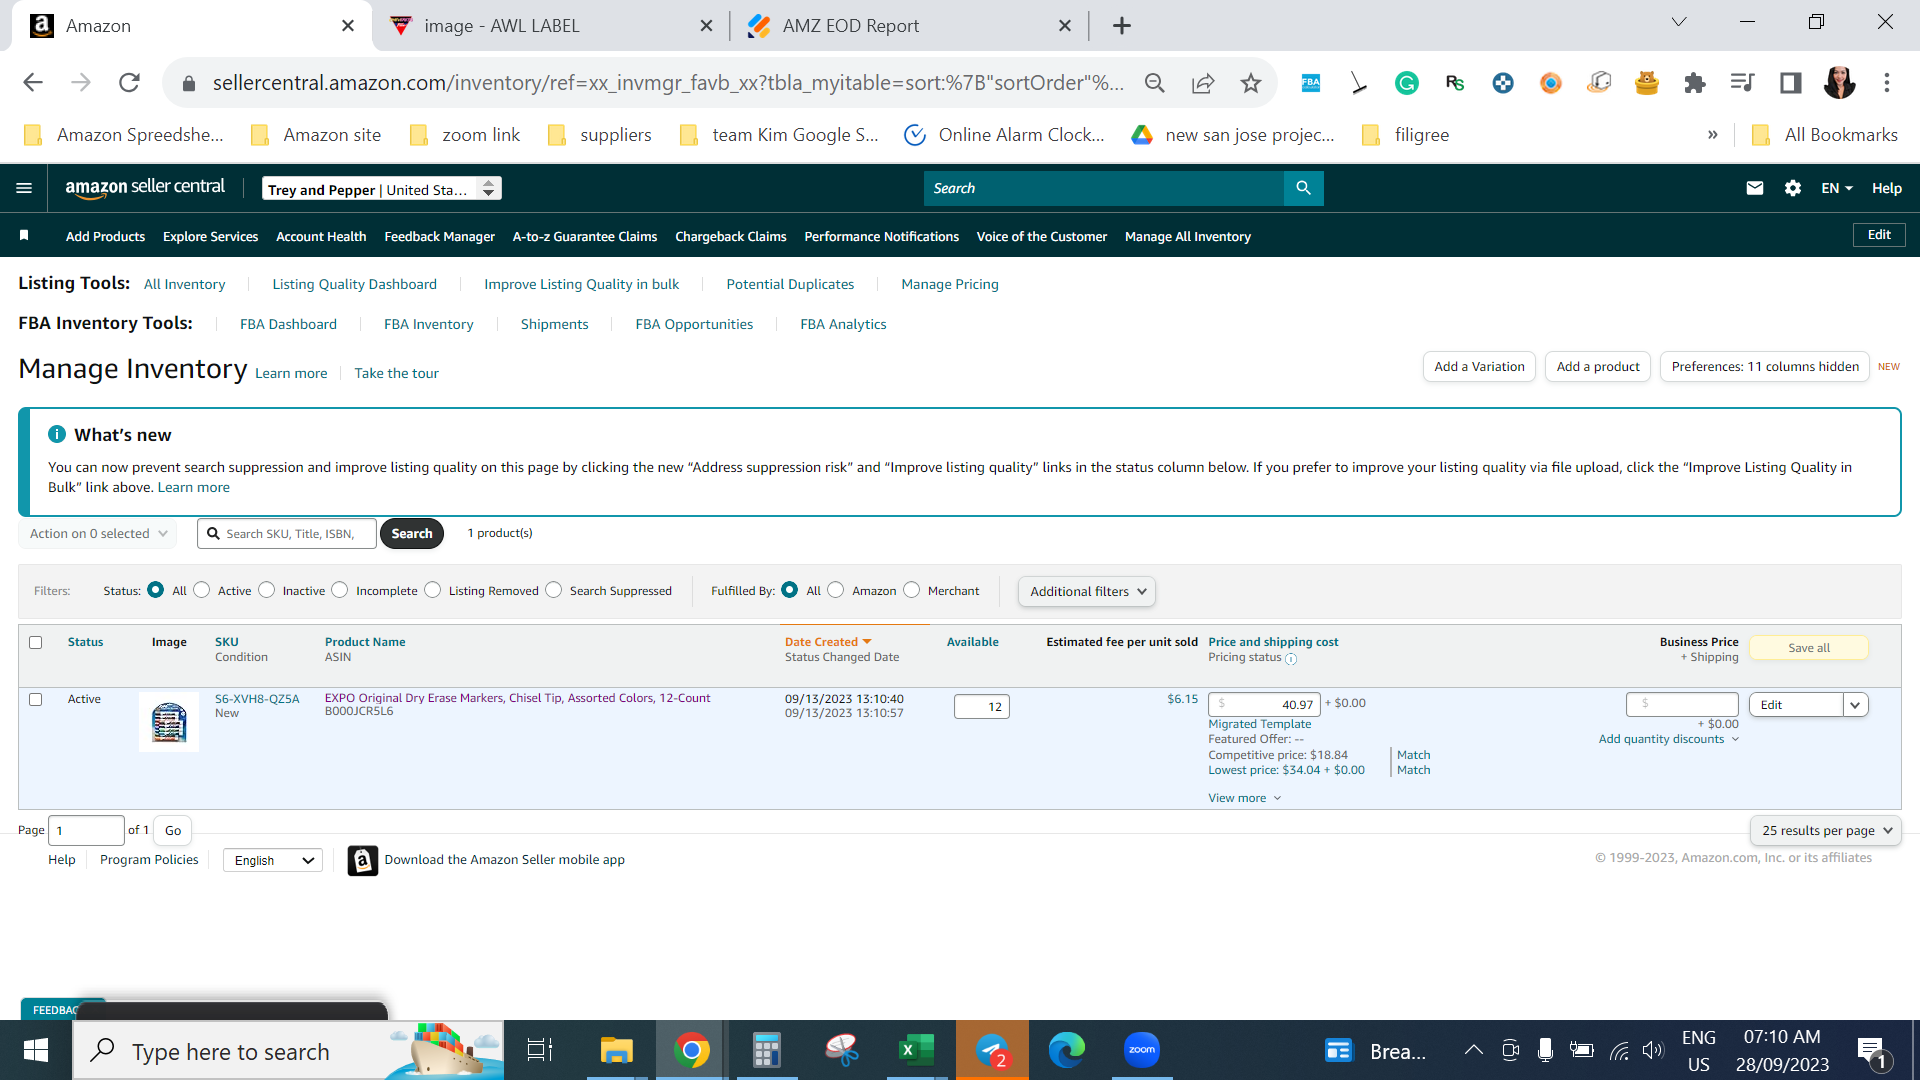Open Excel from the taskbar
This screenshot has width=1920, height=1080.
915,1050
